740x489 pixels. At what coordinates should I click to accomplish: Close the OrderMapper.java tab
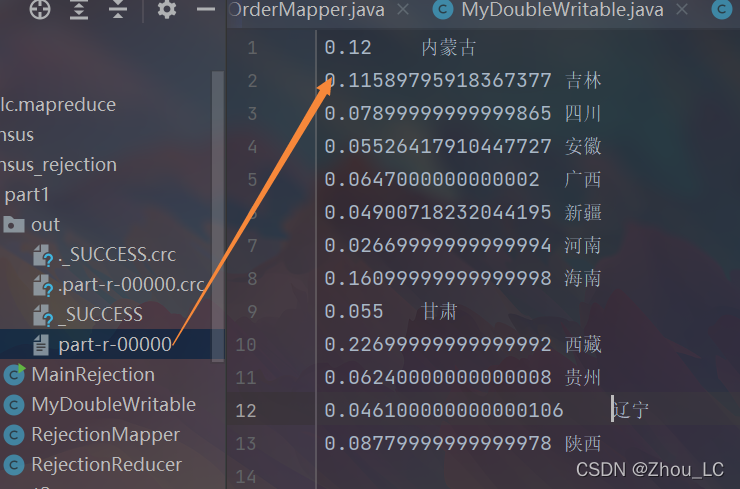click(403, 9)
